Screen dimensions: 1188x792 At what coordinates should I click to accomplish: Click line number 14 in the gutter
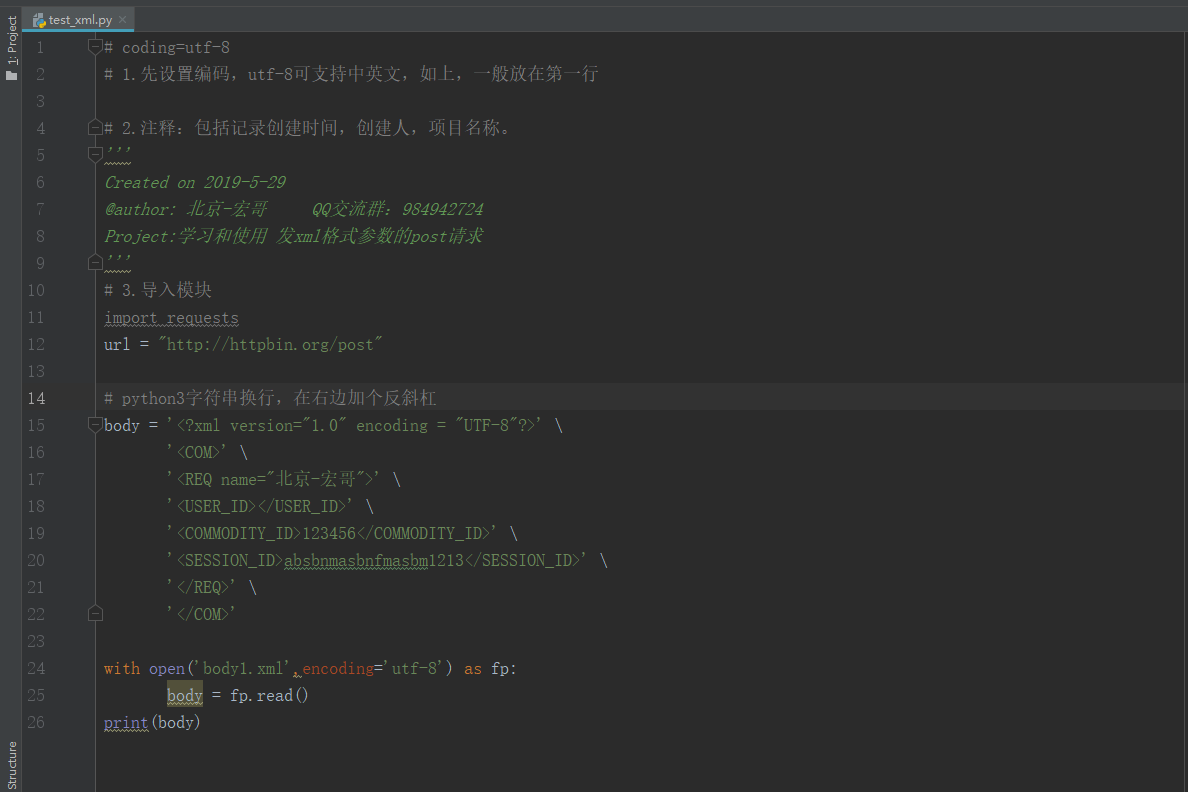(x=36, y=397)
